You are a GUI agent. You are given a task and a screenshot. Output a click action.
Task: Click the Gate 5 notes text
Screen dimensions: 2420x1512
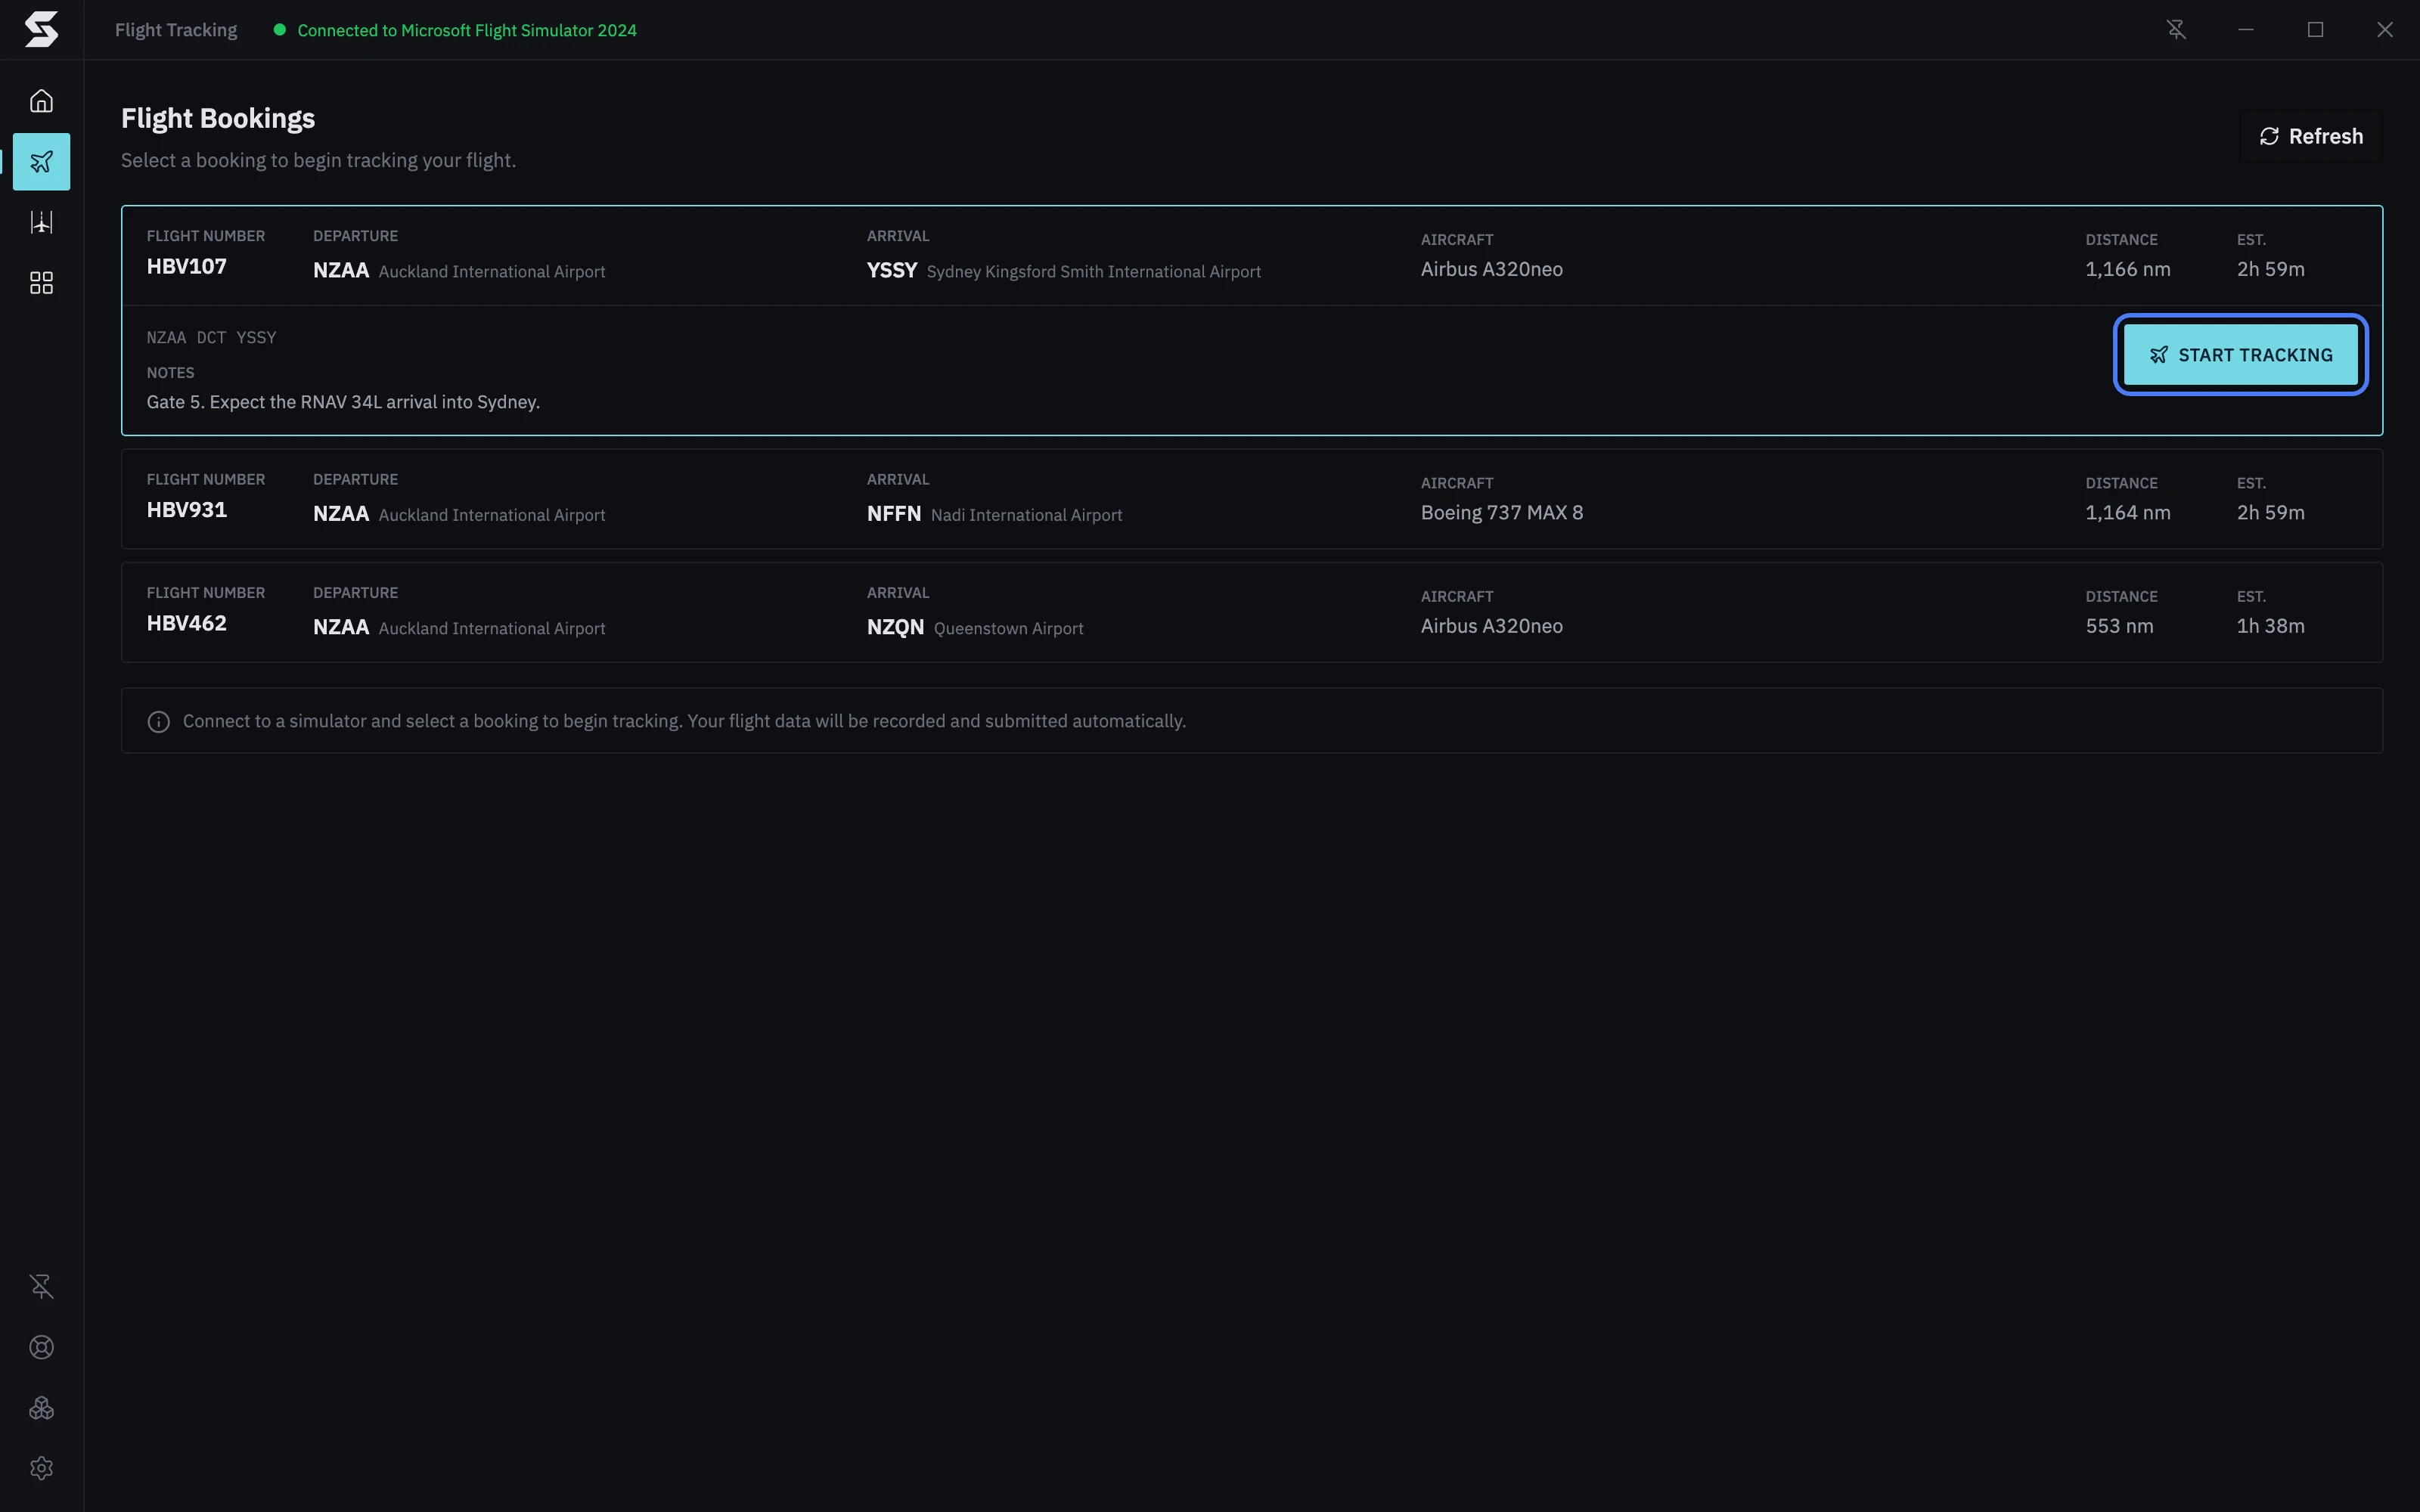click(343, 402)
